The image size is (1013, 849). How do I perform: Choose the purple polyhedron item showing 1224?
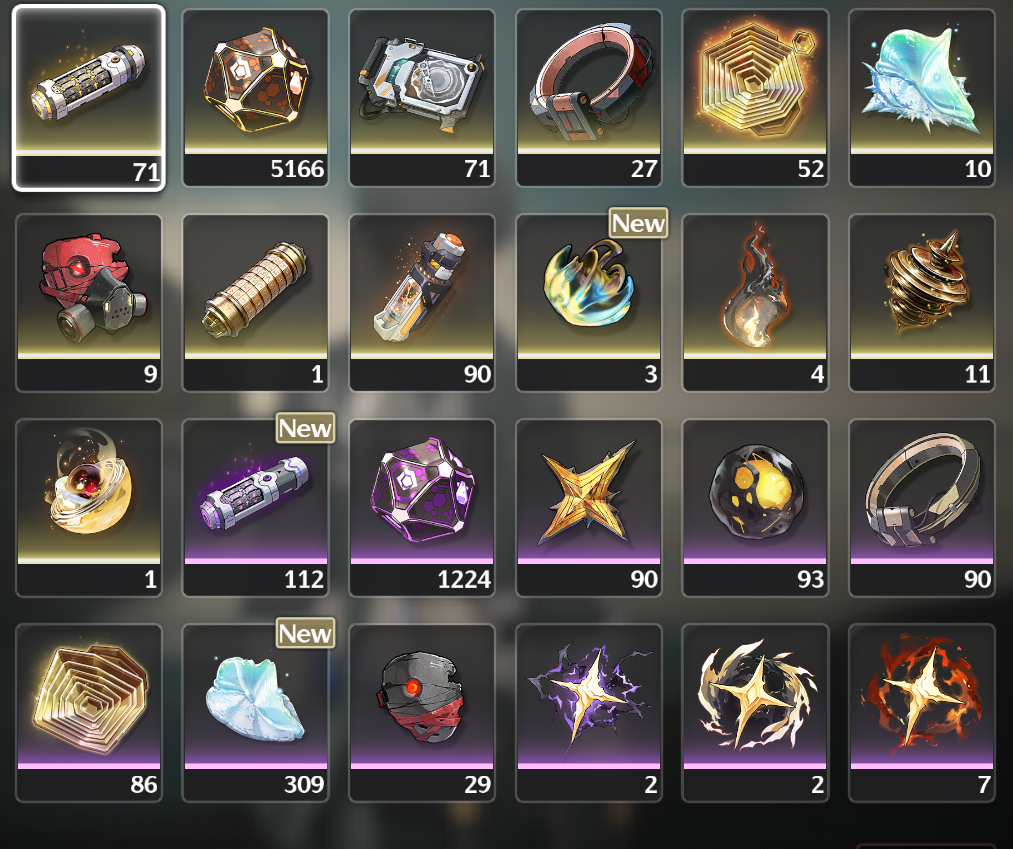click(x=422, y=508)
